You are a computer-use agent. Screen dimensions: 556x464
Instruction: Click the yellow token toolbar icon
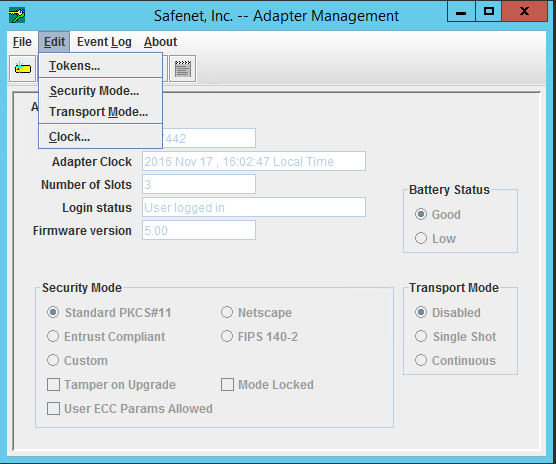click(23, 68)
